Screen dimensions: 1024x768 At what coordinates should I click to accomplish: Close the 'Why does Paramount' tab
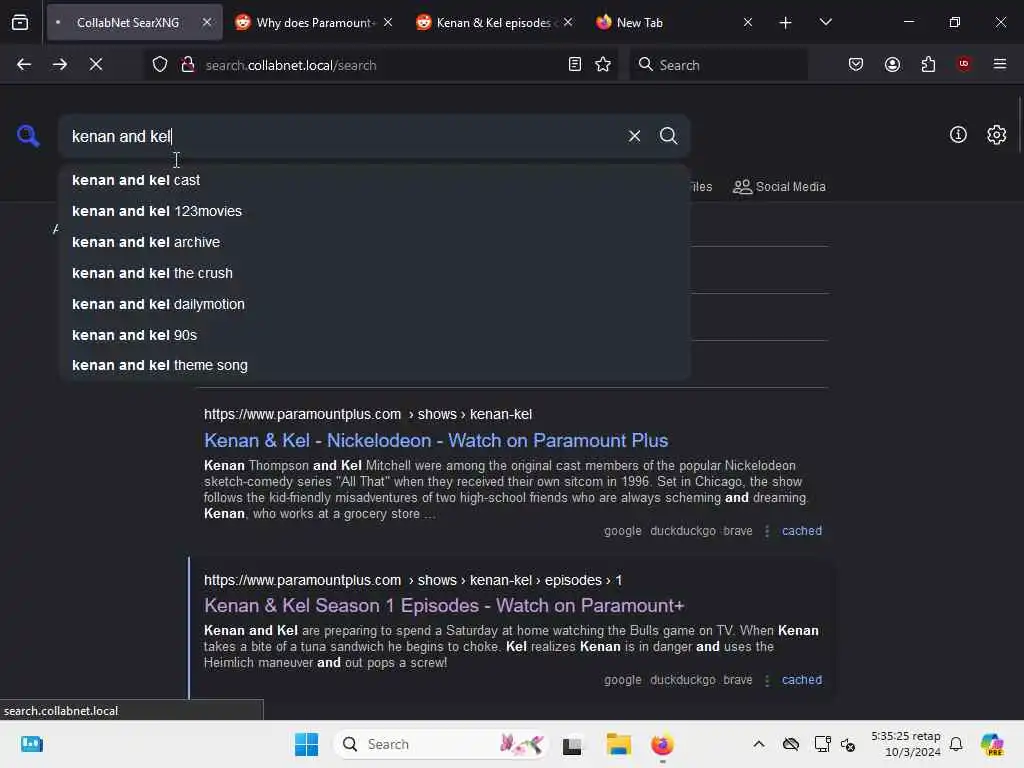click(x=388, y=22)
